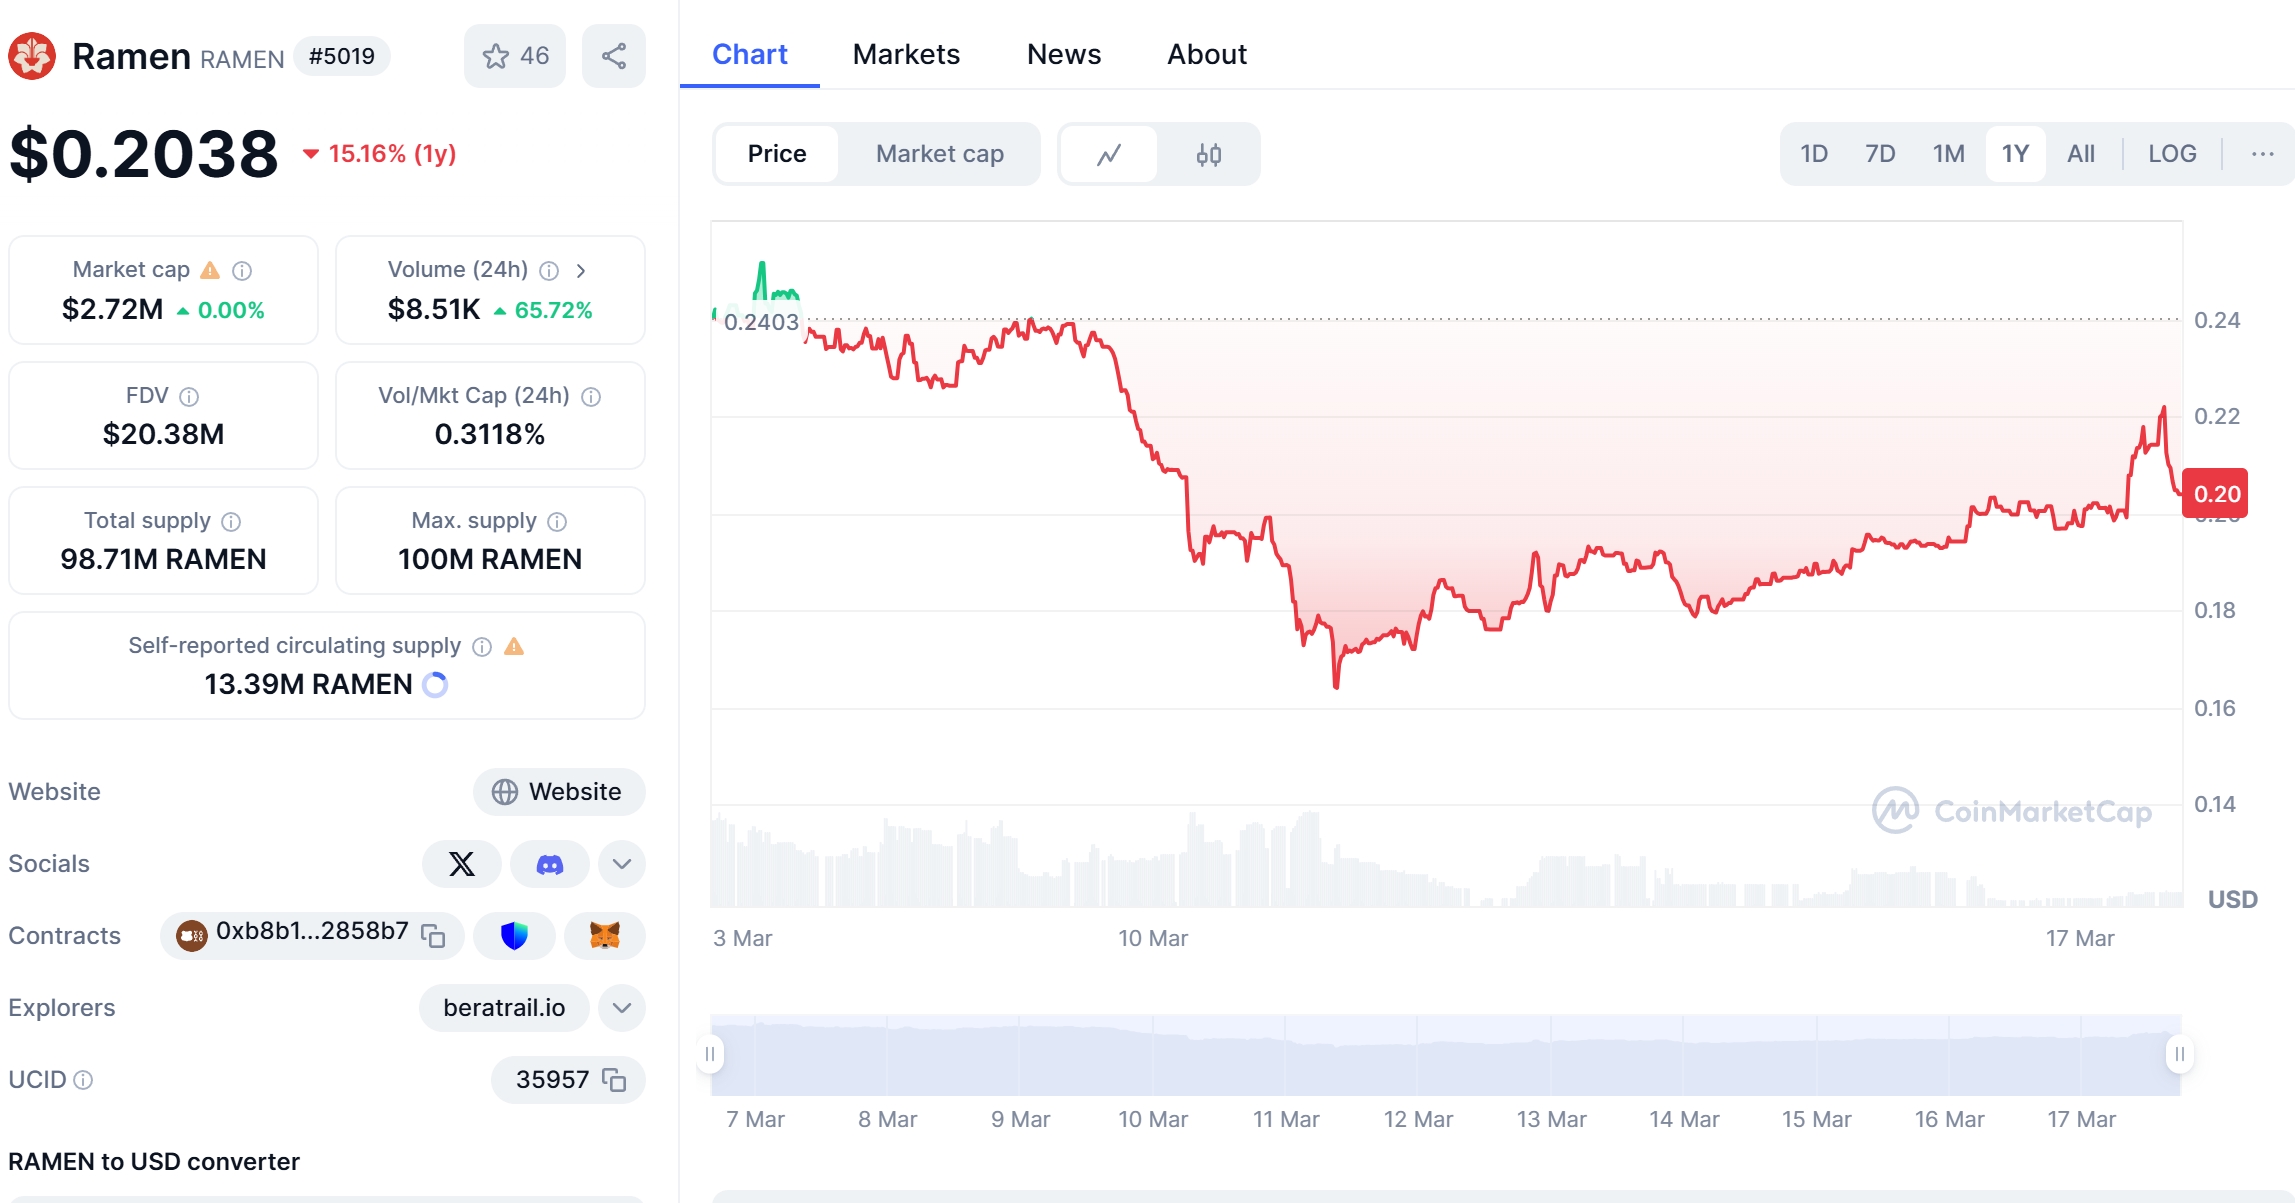Grab the right range slider handle

[2180, 1054]
